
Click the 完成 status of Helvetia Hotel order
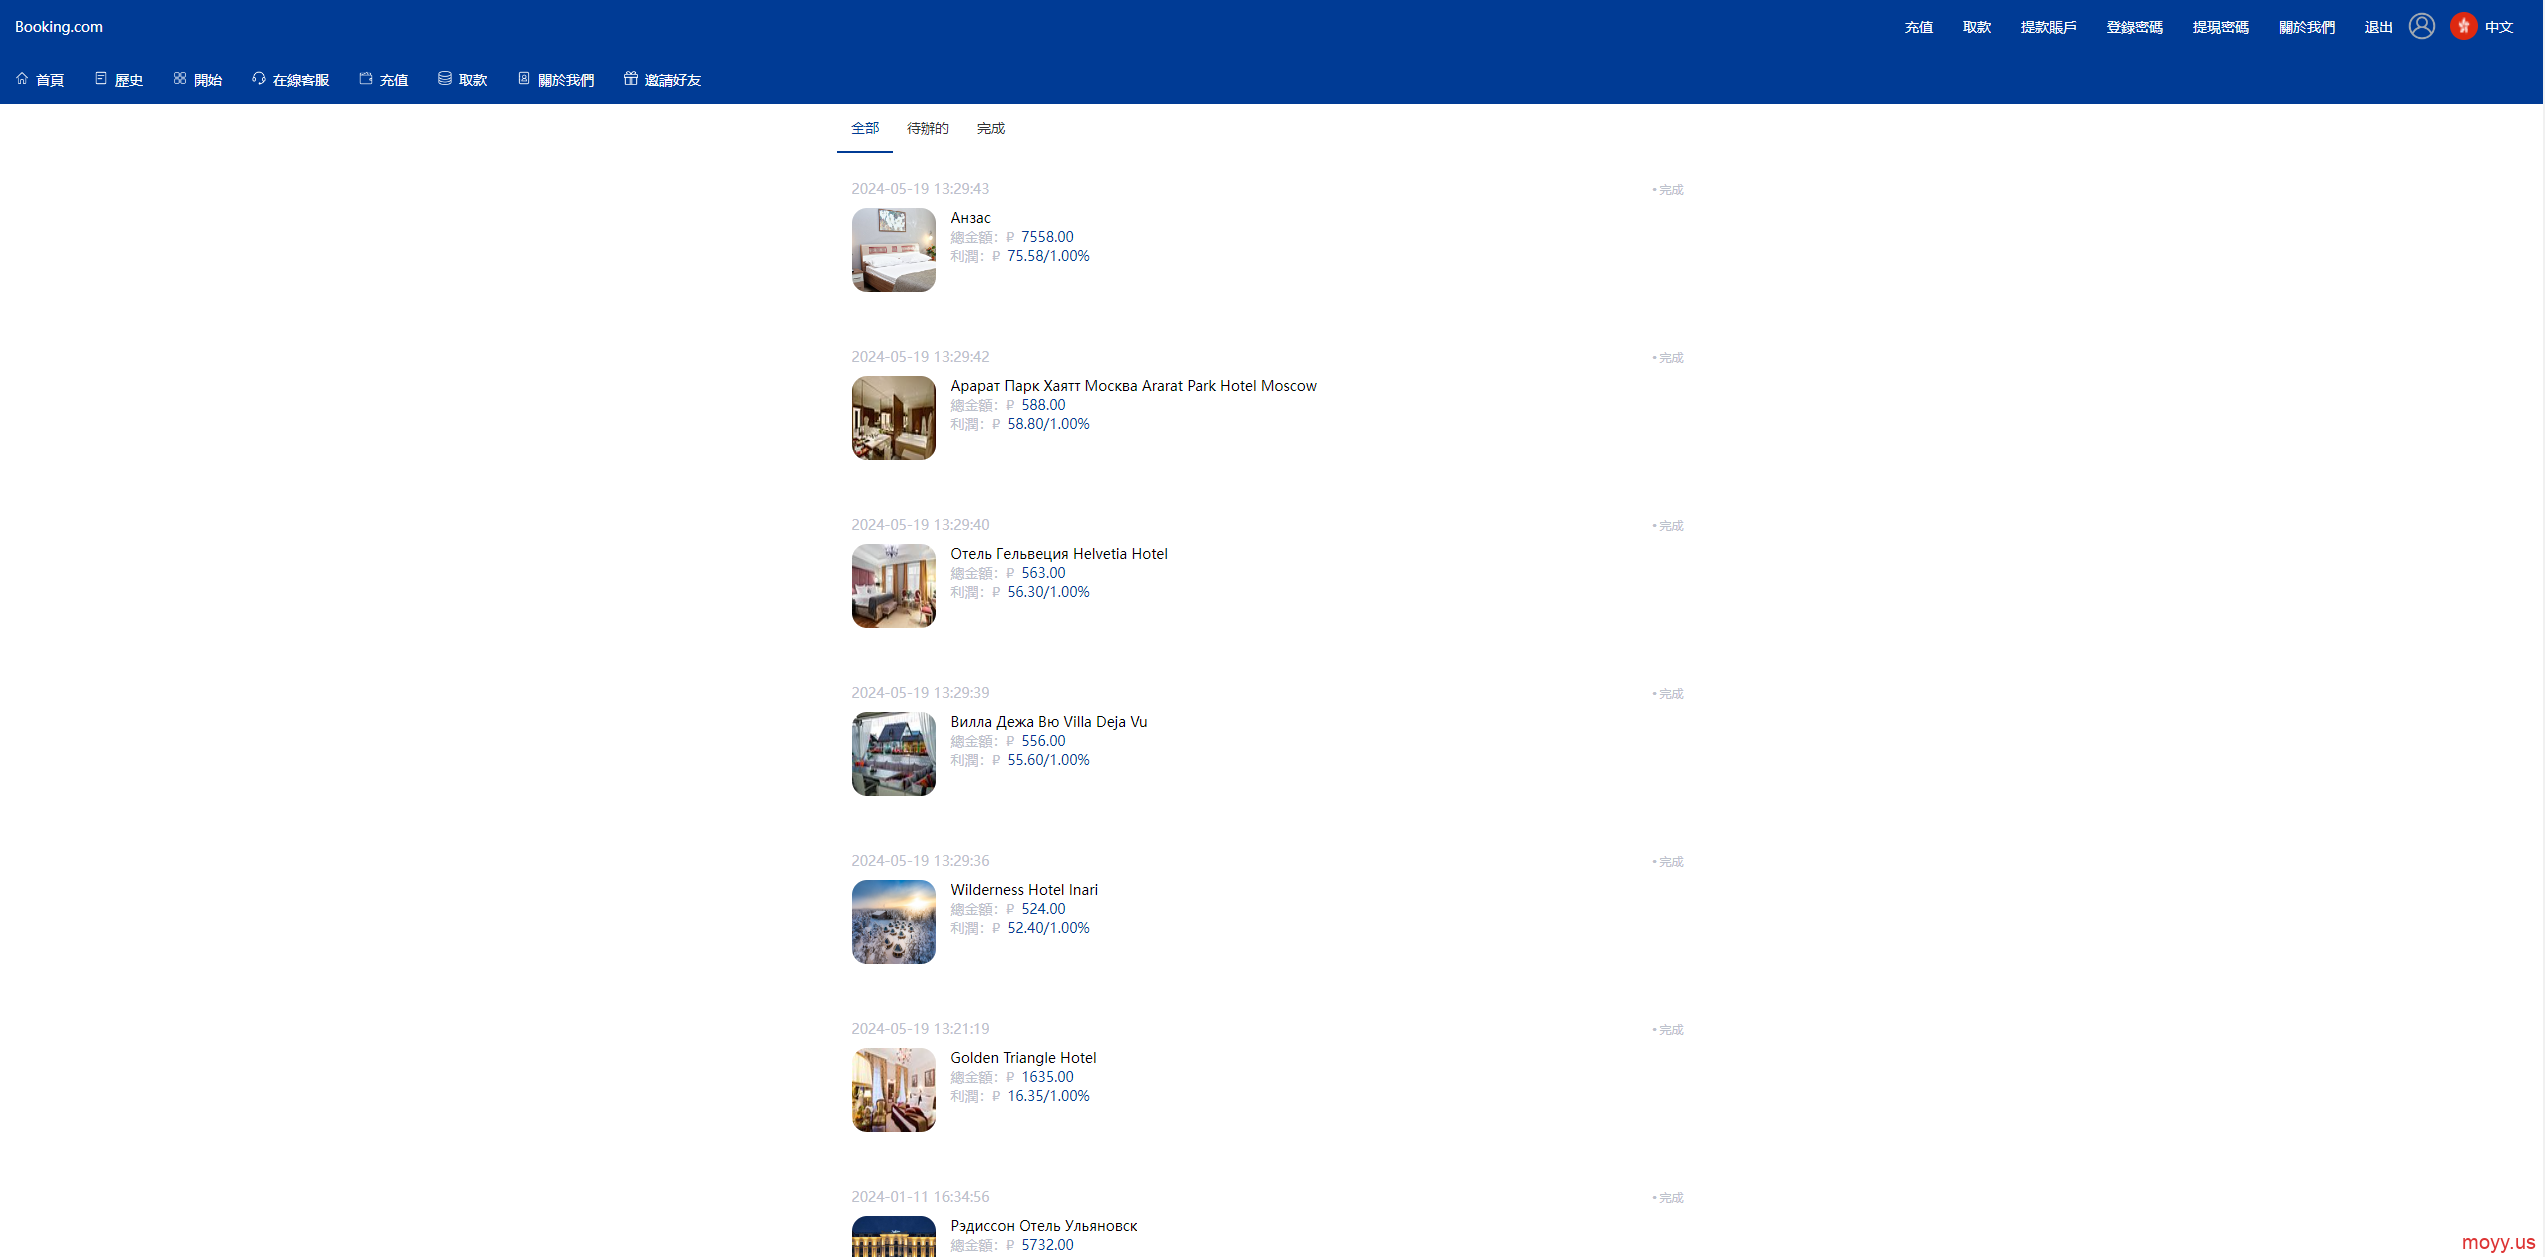pyautogui.click(x=1670, y=526)
